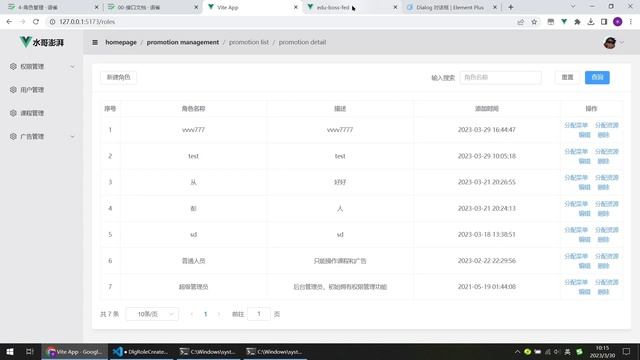Switch to the edu-boss-fed browser tab
Viewport: 640px width, 360px height.
(351, 7)
